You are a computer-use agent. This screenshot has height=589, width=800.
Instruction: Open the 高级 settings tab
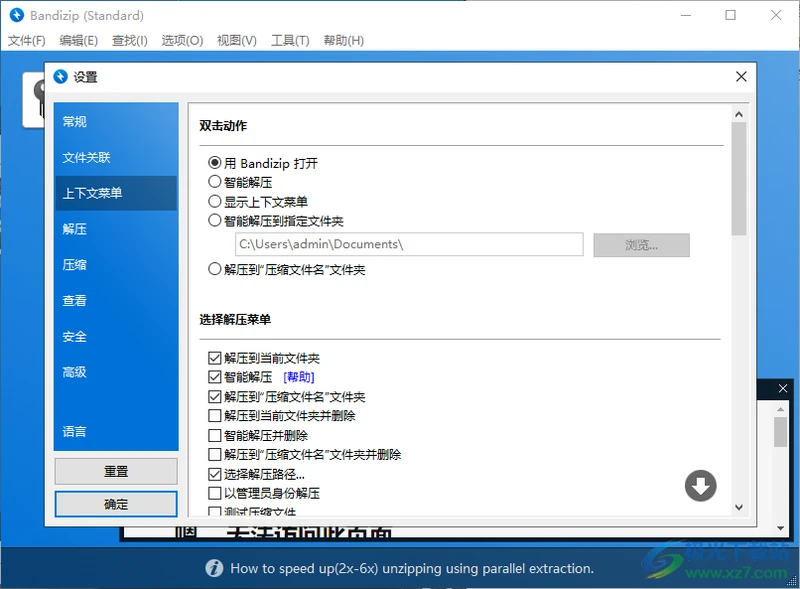(116, 372)
